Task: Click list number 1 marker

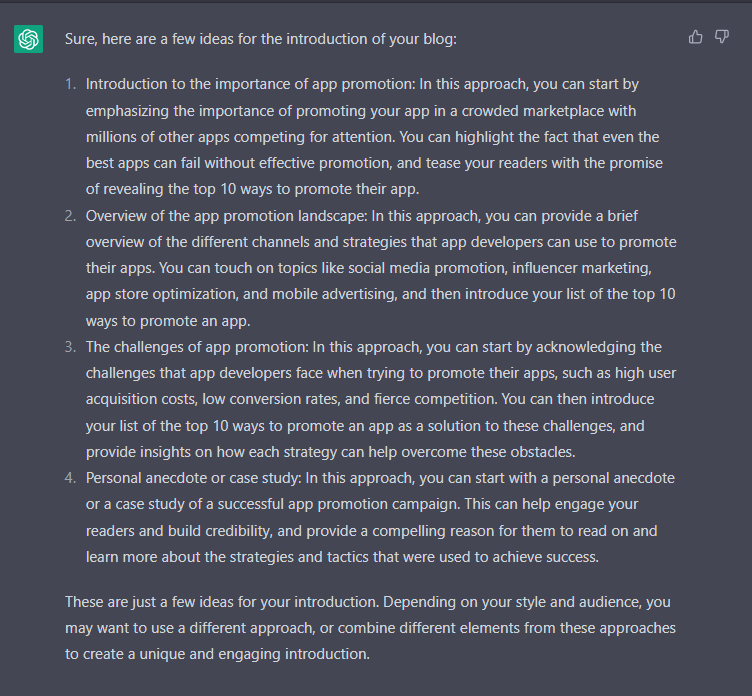Action: [x=70, y=84]
